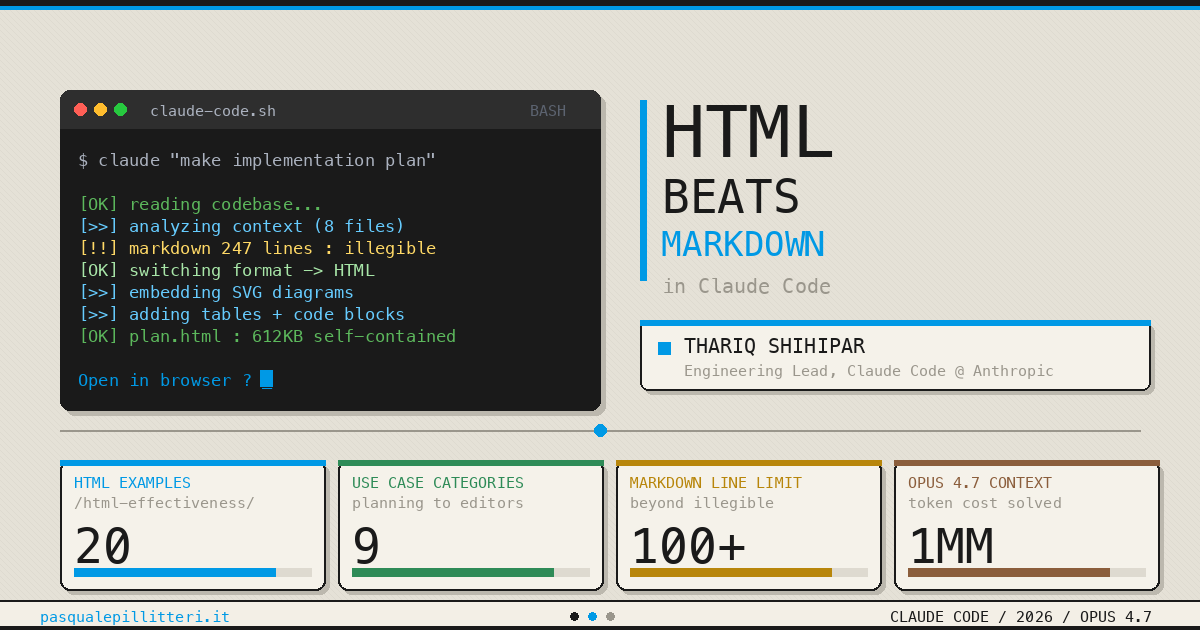Viewport: 1200px width, 630px height.
Task: Click the BASH label in terminal header
Action: pos(548,111)
